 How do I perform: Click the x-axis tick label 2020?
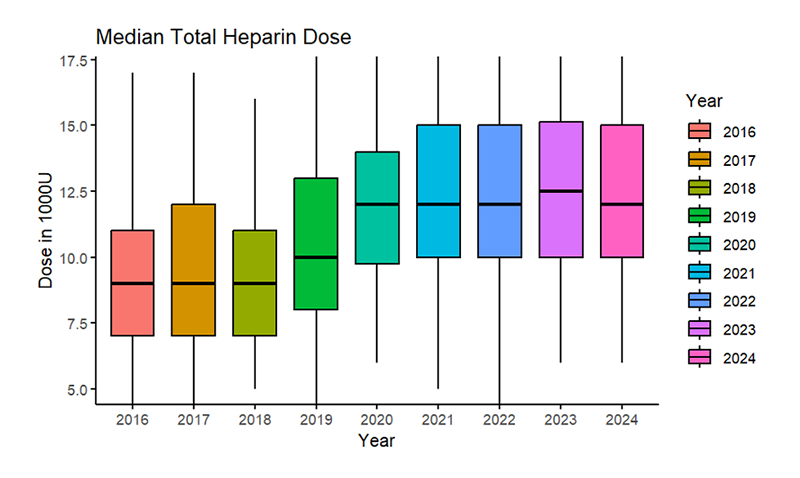click(x=377, y=420)
